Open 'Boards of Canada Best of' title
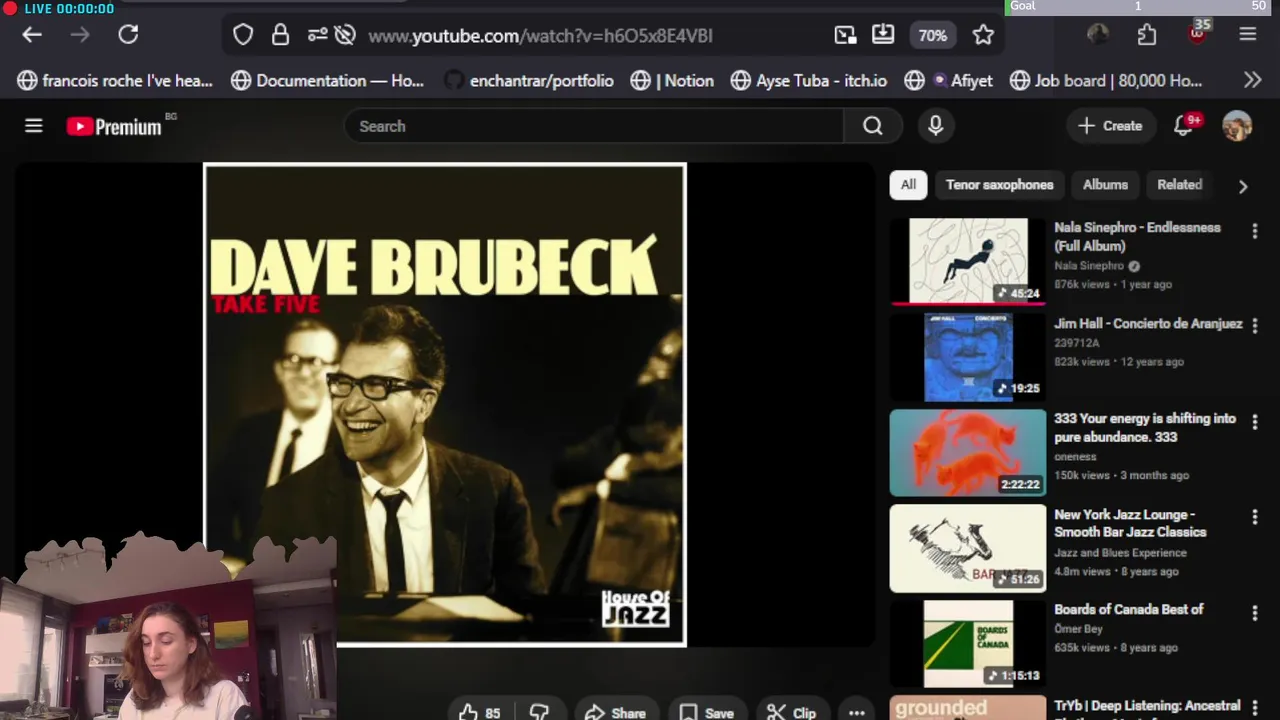 pyautogui.click(x=1128, y=609)
